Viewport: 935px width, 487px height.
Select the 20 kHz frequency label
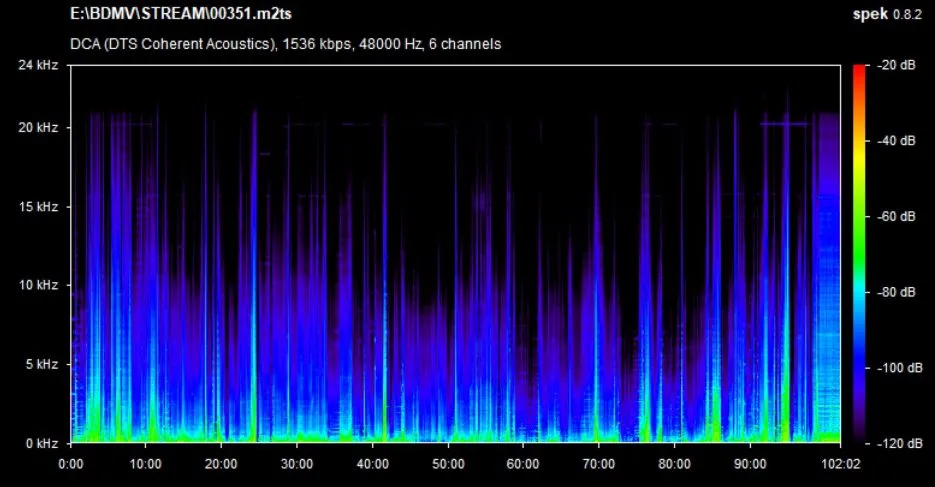click(x=43, y=128)
